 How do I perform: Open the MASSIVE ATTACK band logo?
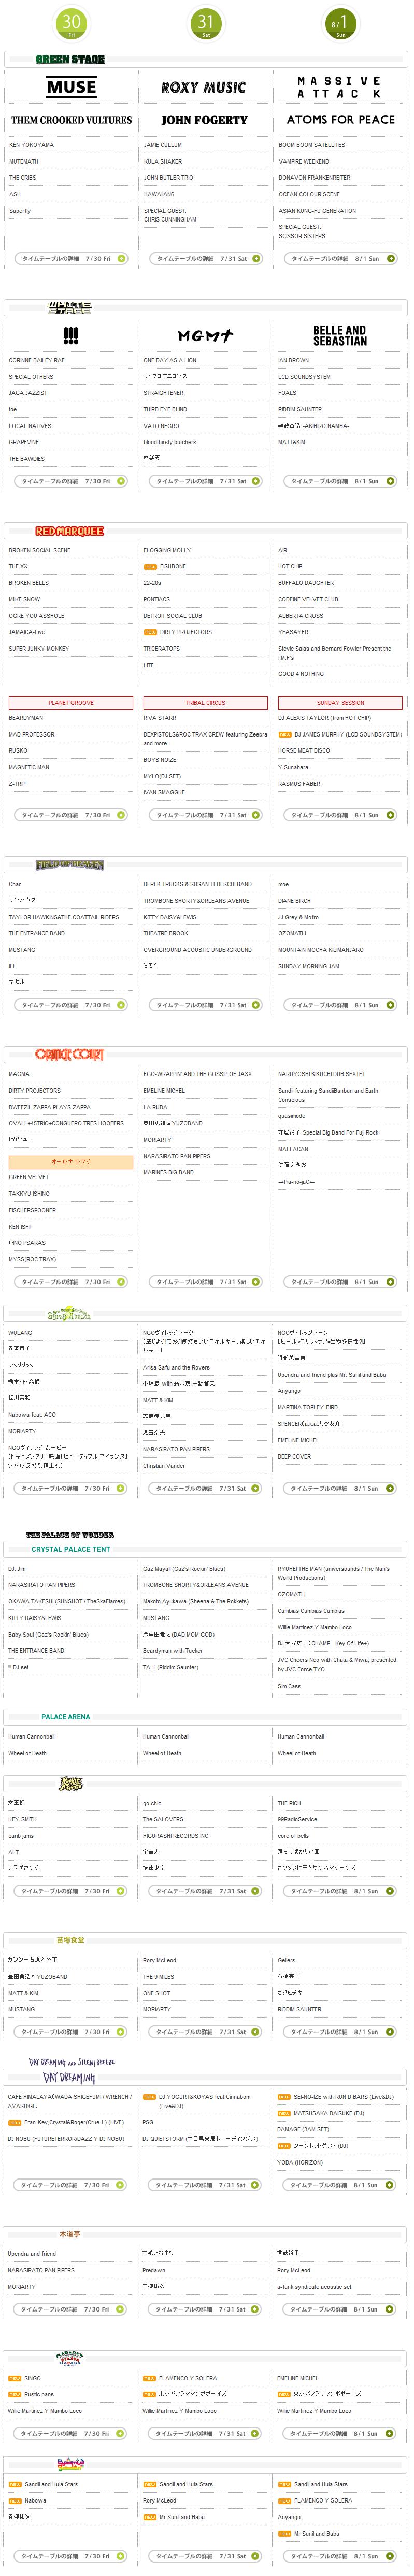[339, 87]
